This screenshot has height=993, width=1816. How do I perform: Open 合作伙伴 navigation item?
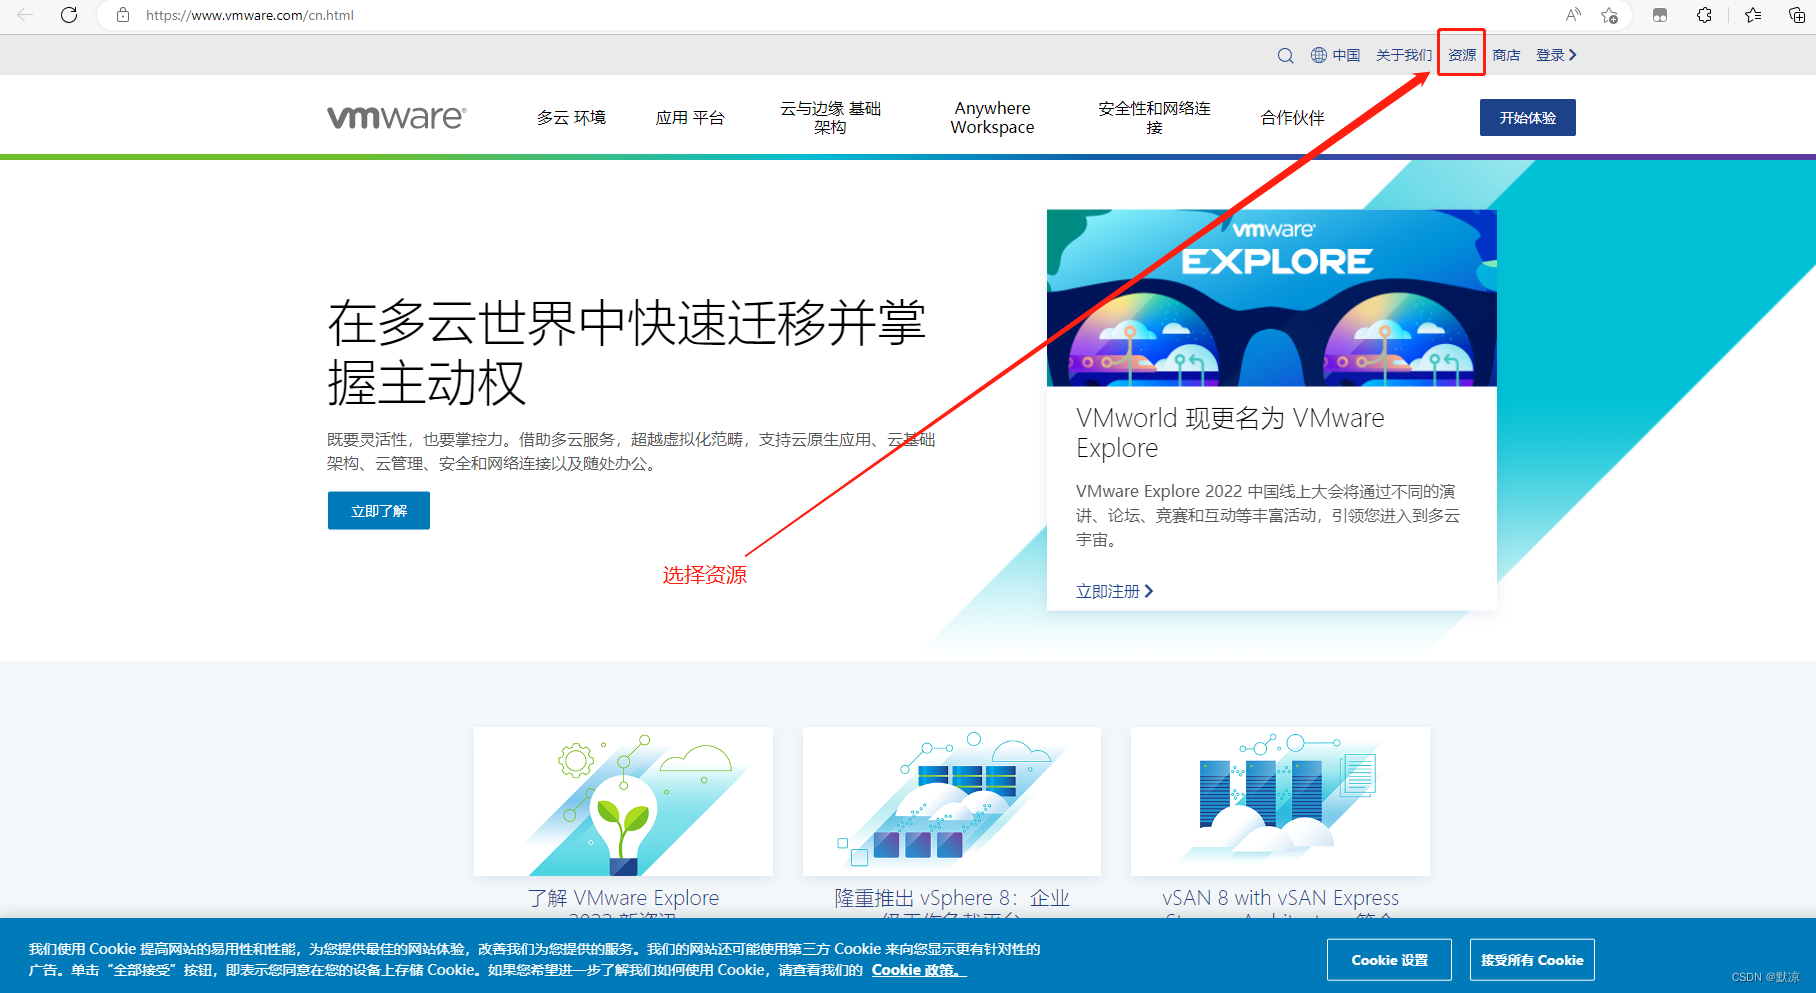[1292, 118]
